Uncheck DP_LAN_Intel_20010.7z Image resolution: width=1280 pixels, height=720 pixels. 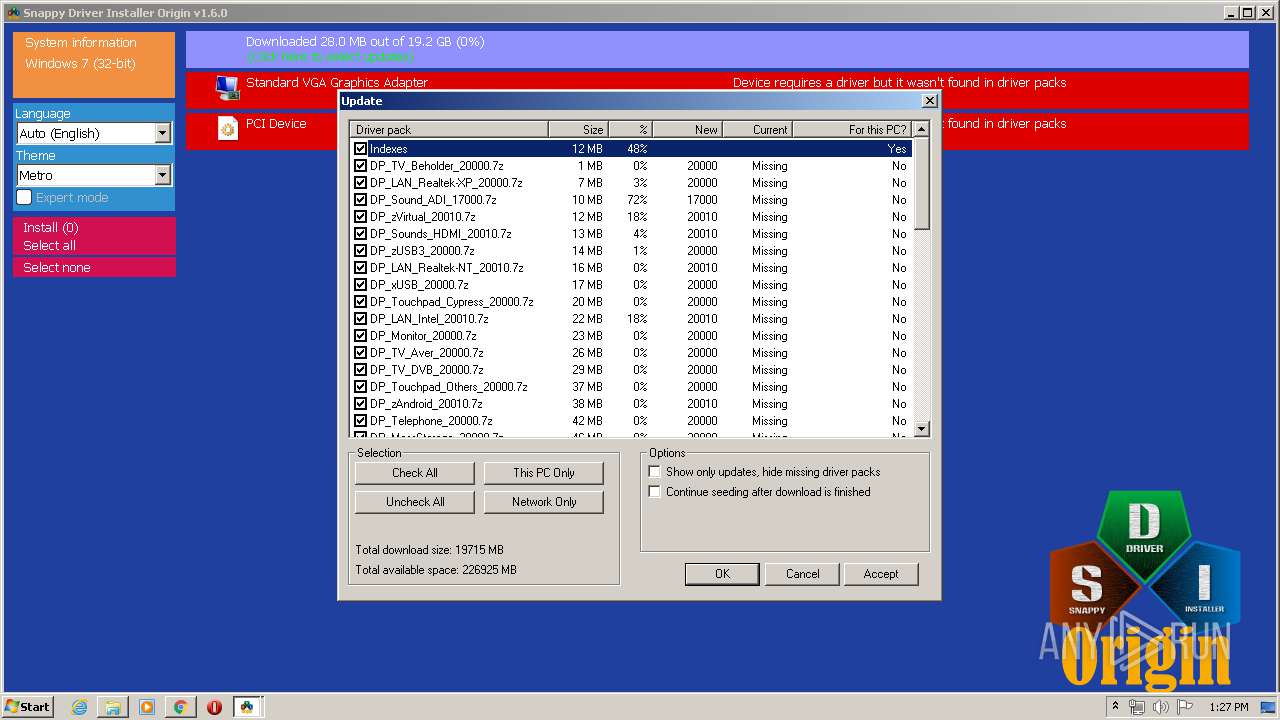coord(361,319)
